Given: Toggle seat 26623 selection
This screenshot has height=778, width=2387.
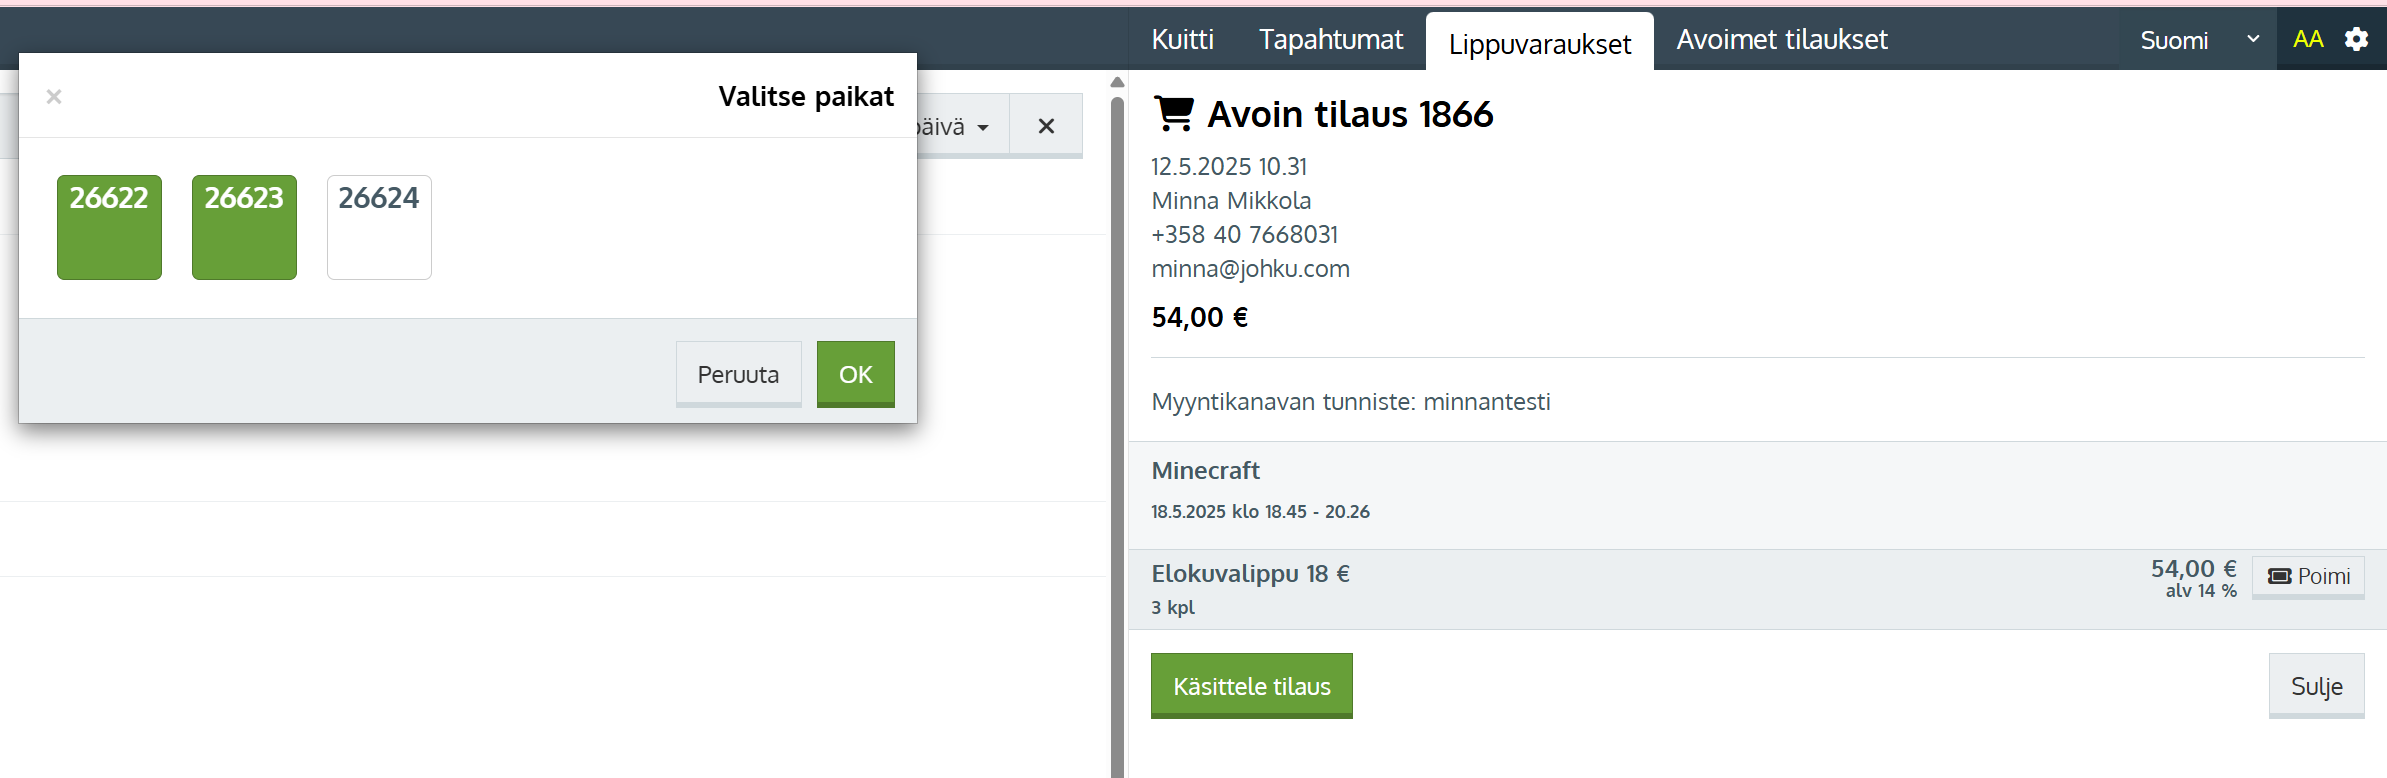Looking at the screenshot, I should point(244,227).
